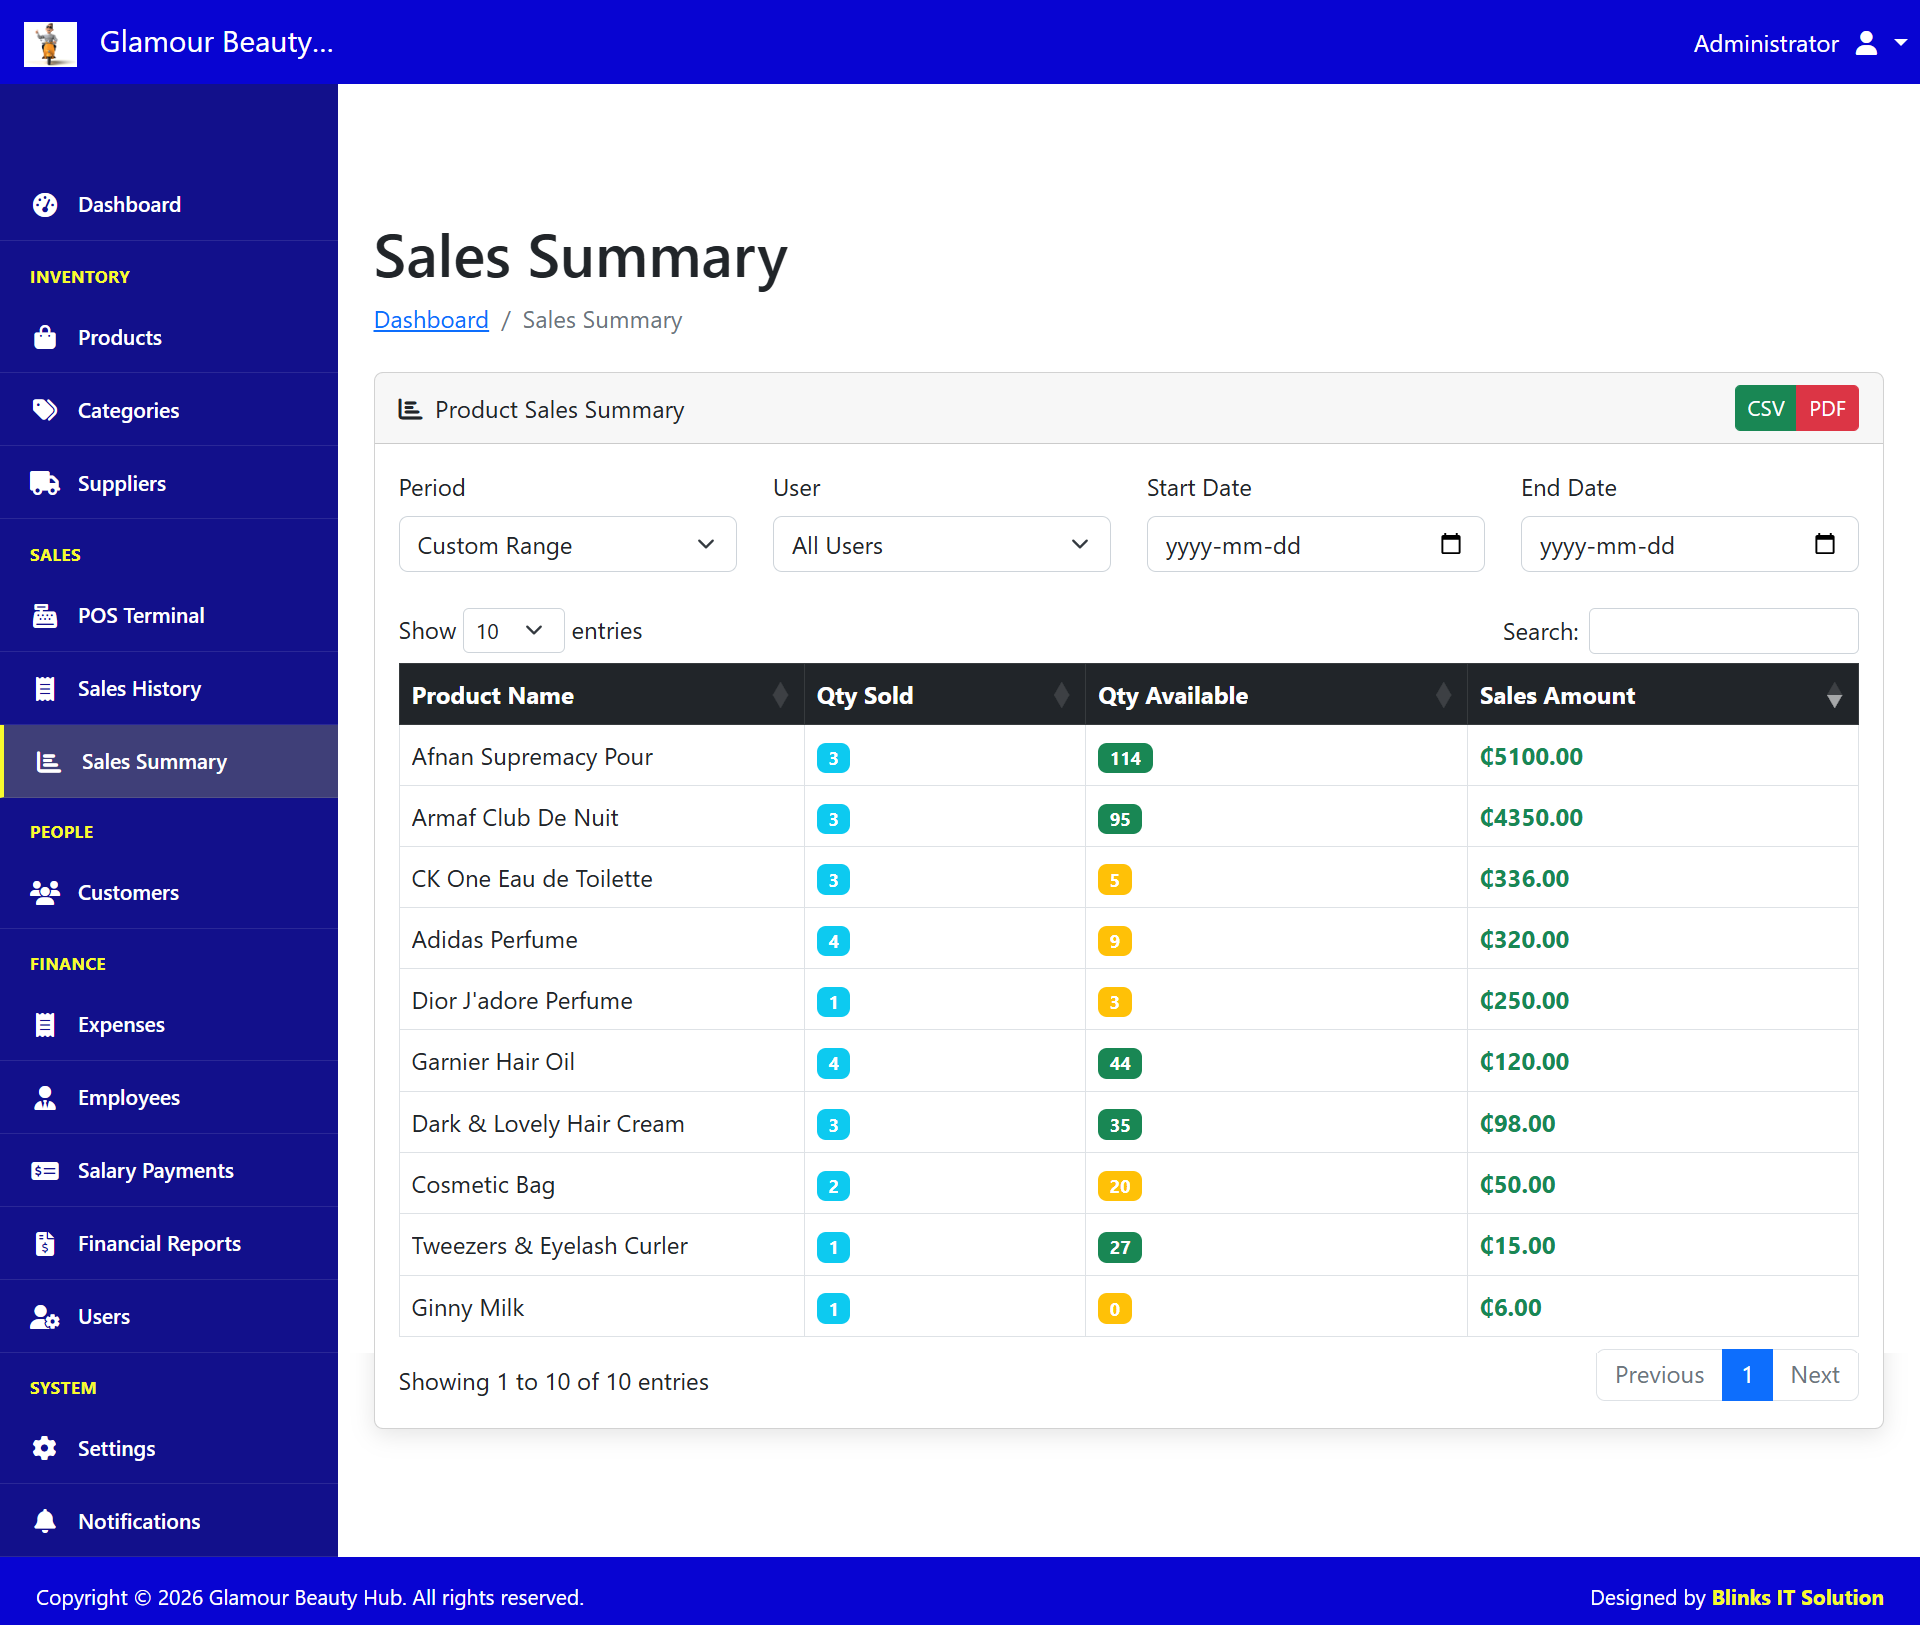Image resolution: width=1920 pixels, height=1641 pixels.
Task: Sort by Sales Amount column arrow
Action: [x=1834, y=695]
